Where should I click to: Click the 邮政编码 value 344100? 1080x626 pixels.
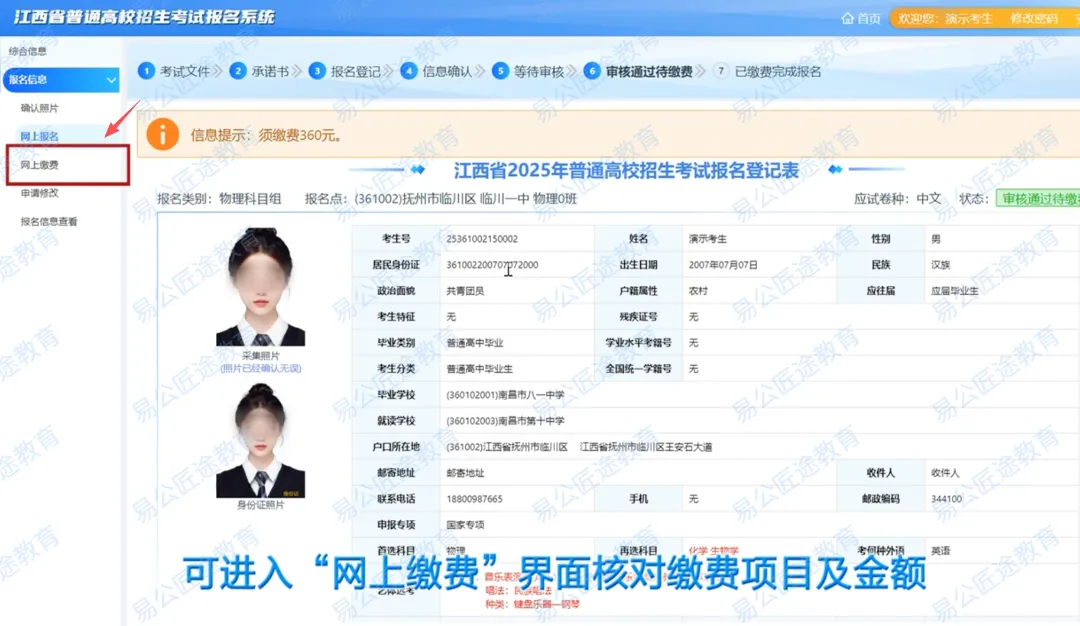coord(946,499)
